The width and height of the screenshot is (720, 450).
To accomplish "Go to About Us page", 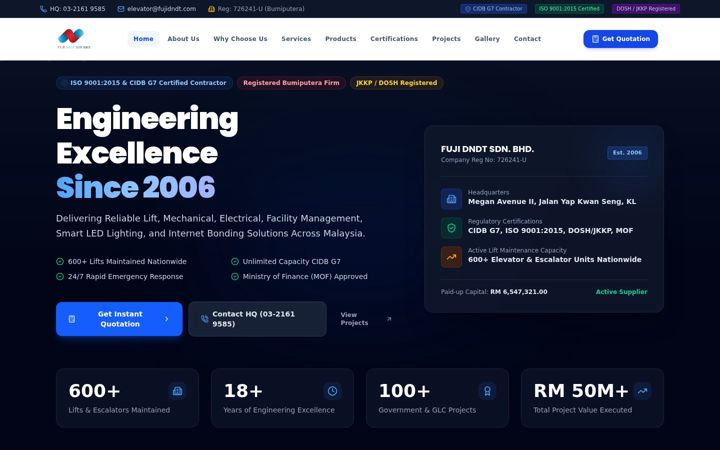I will [183, 39].
